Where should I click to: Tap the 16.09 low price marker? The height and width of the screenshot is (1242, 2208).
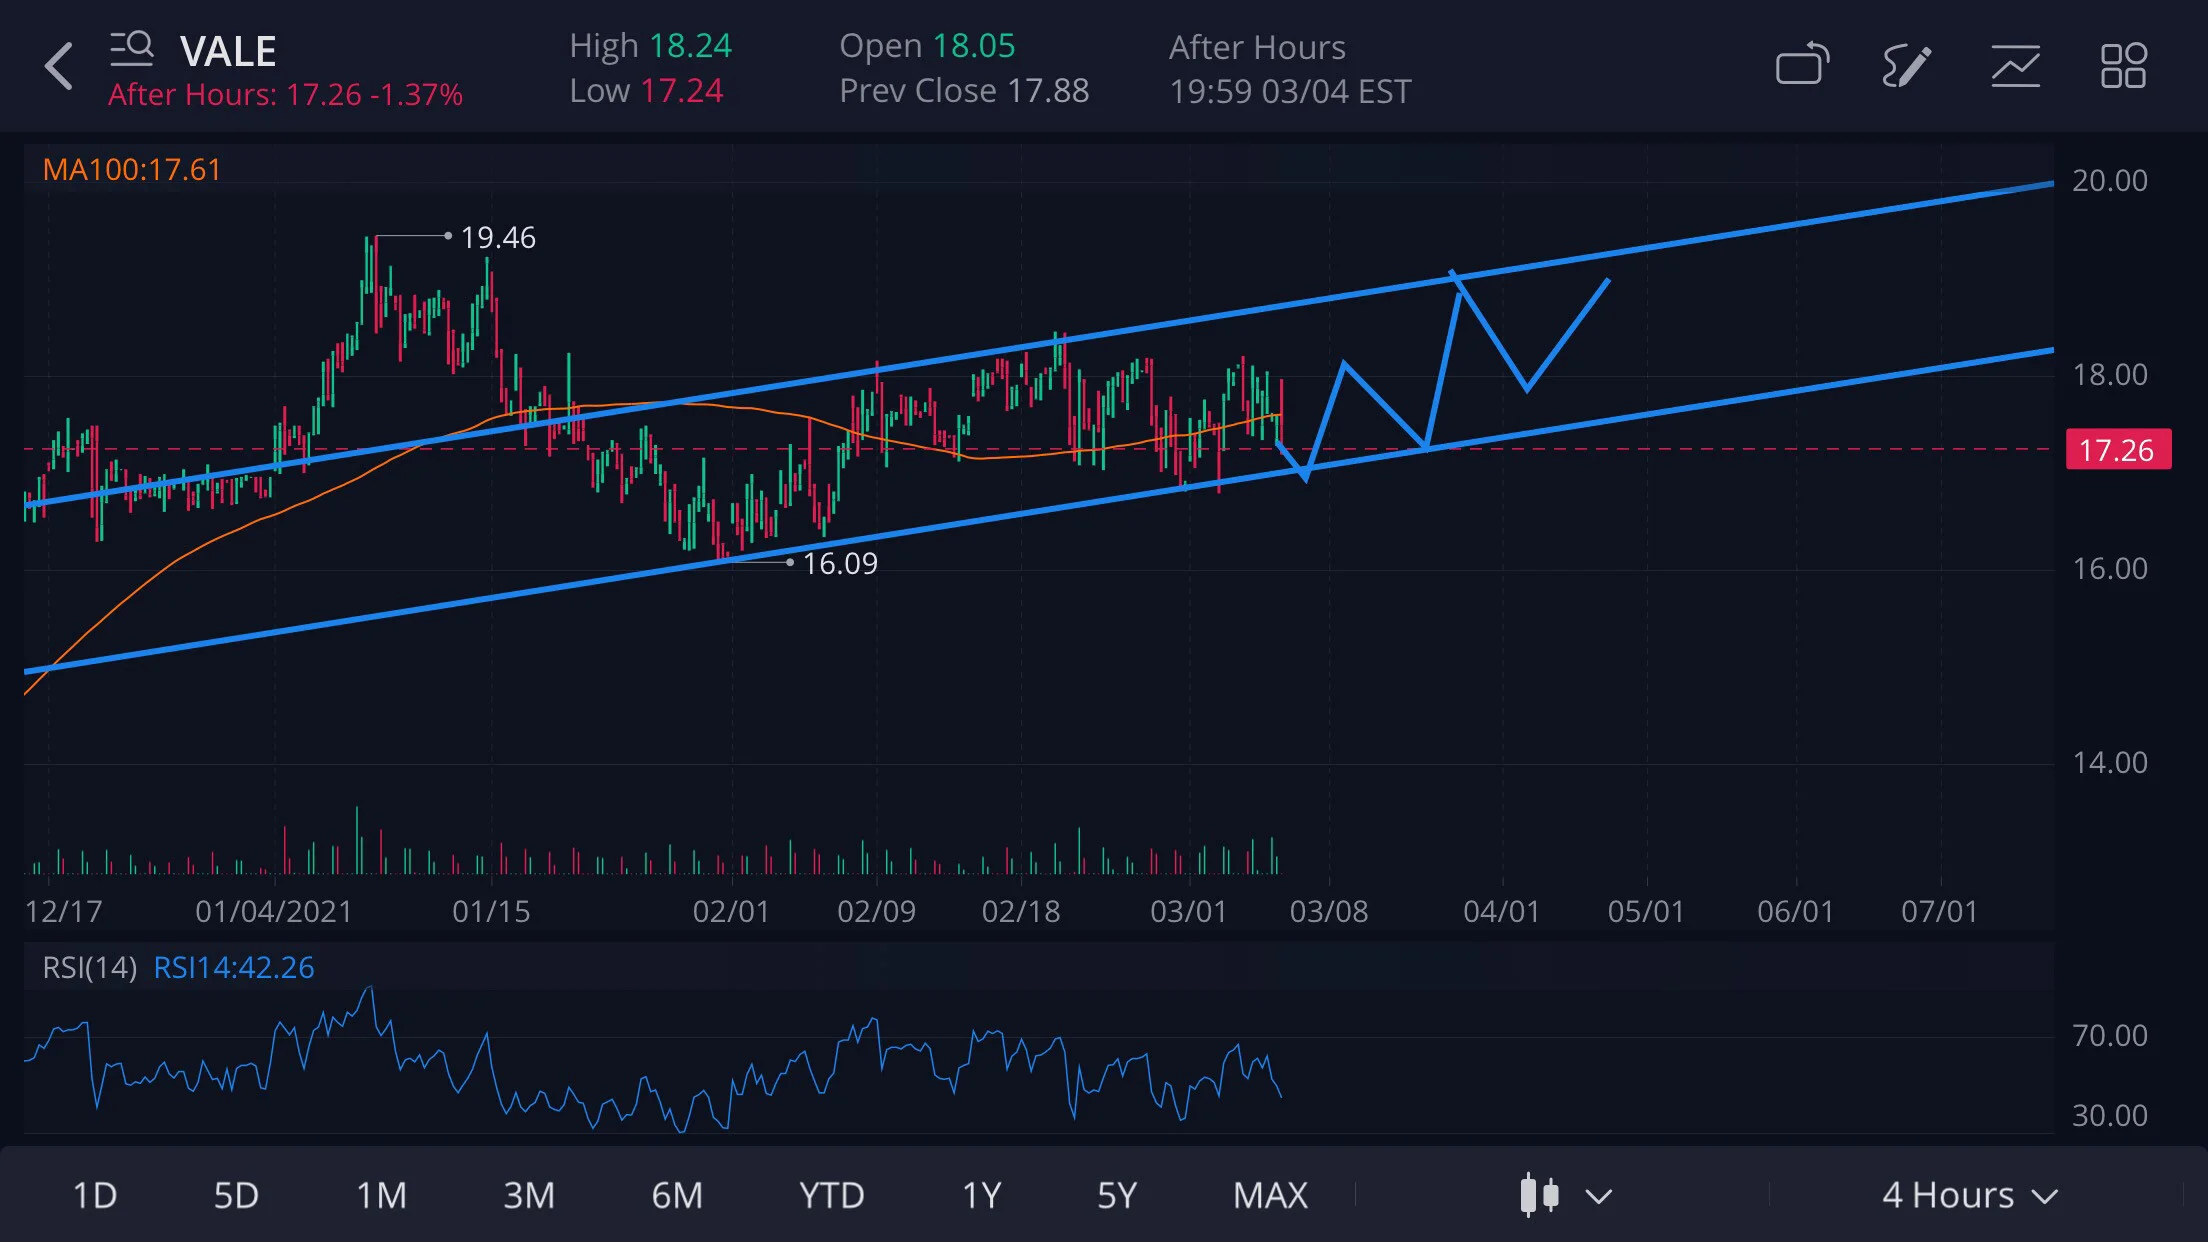pos(840,563)
